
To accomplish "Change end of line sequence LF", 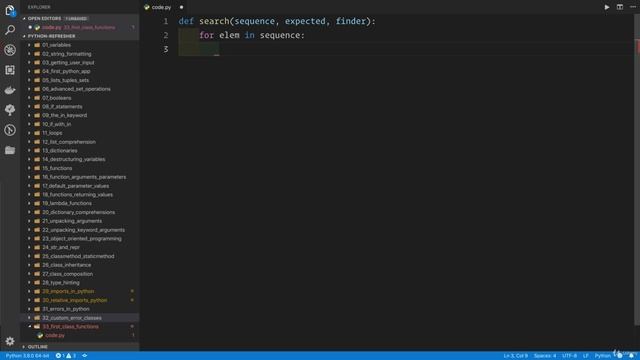I will tap(586, 356).
